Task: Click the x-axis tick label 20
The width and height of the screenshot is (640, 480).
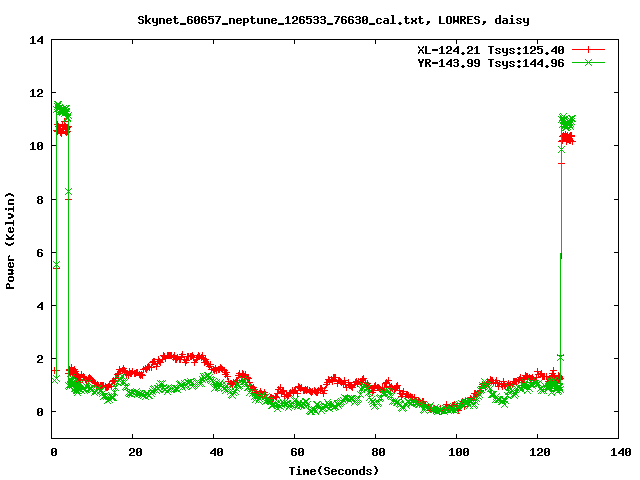Action: click(x=135, y=452)
